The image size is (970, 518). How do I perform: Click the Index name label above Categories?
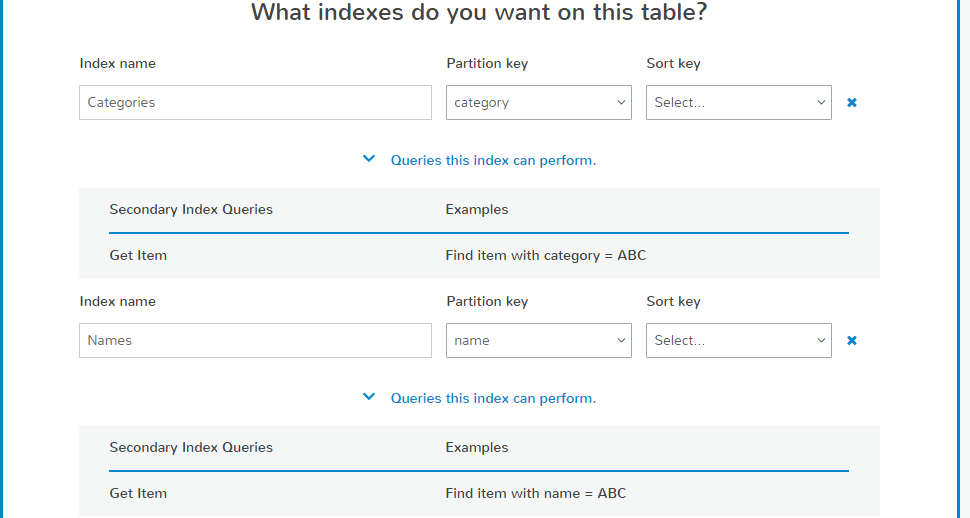tap(118, 64)
